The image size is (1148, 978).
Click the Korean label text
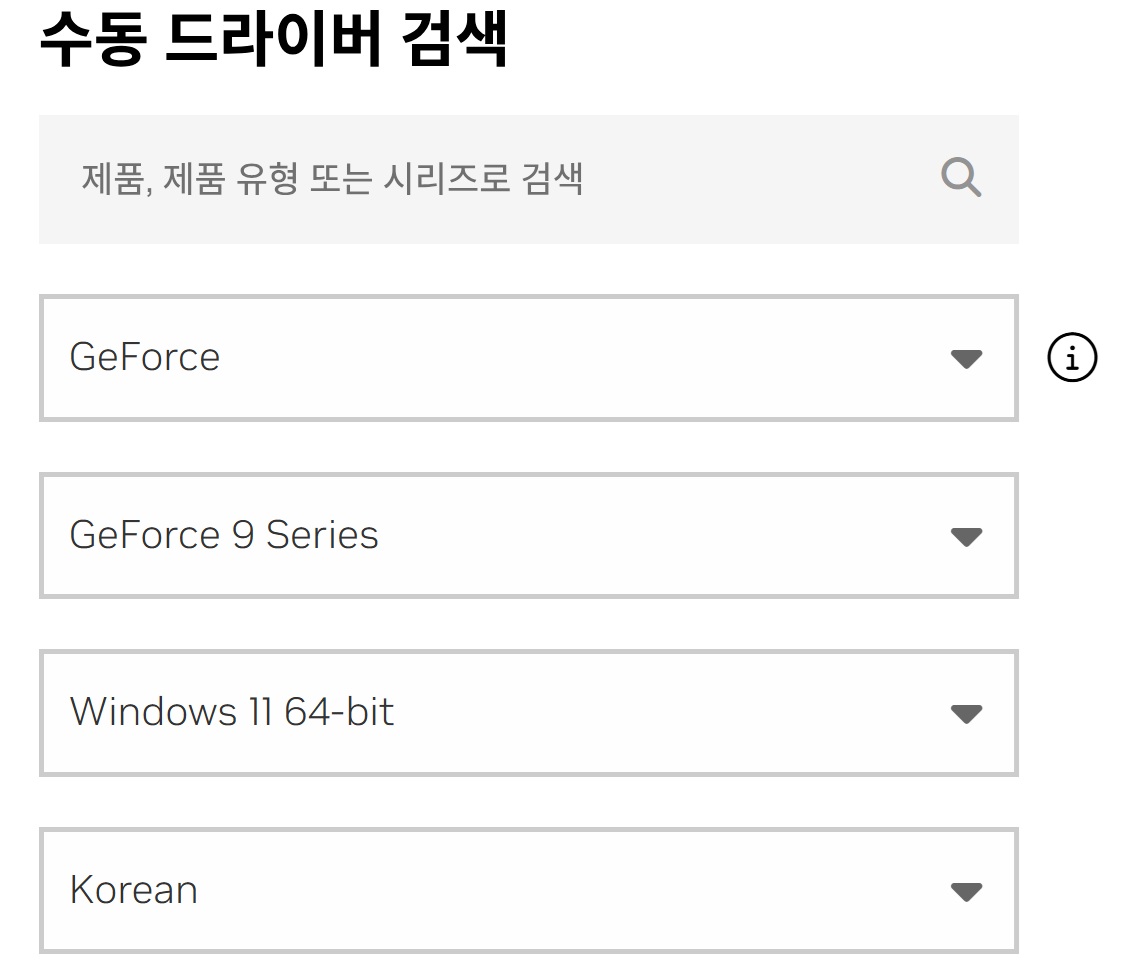(134, 890)
